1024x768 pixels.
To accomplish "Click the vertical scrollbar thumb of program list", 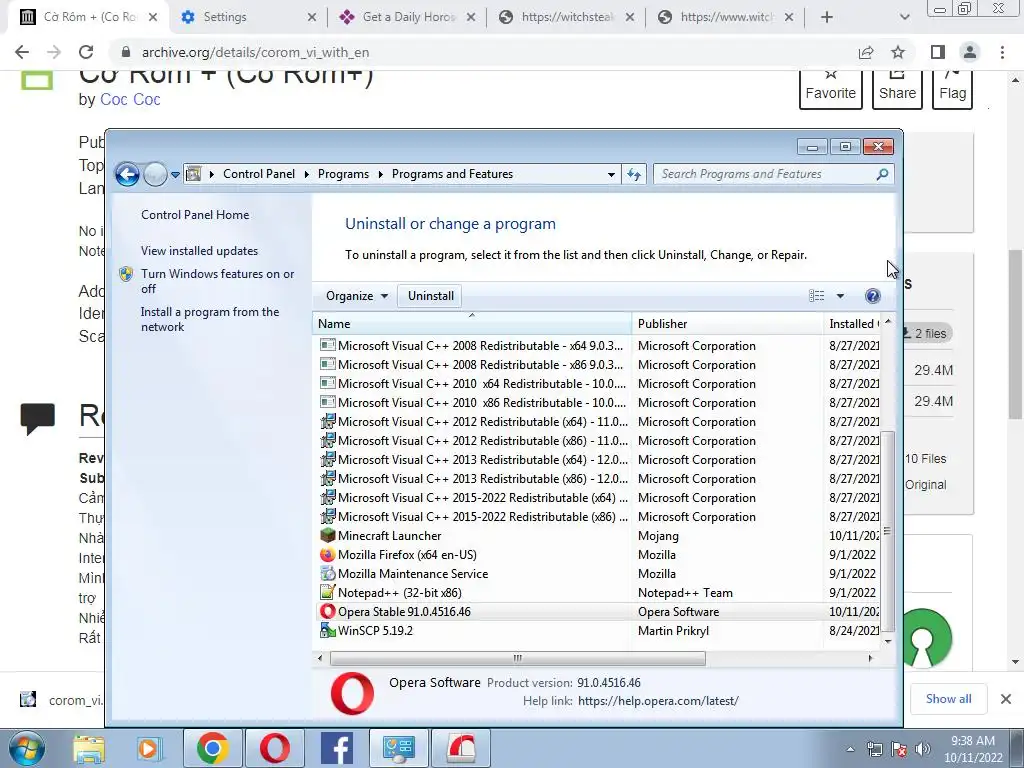I will coord(888,532).
